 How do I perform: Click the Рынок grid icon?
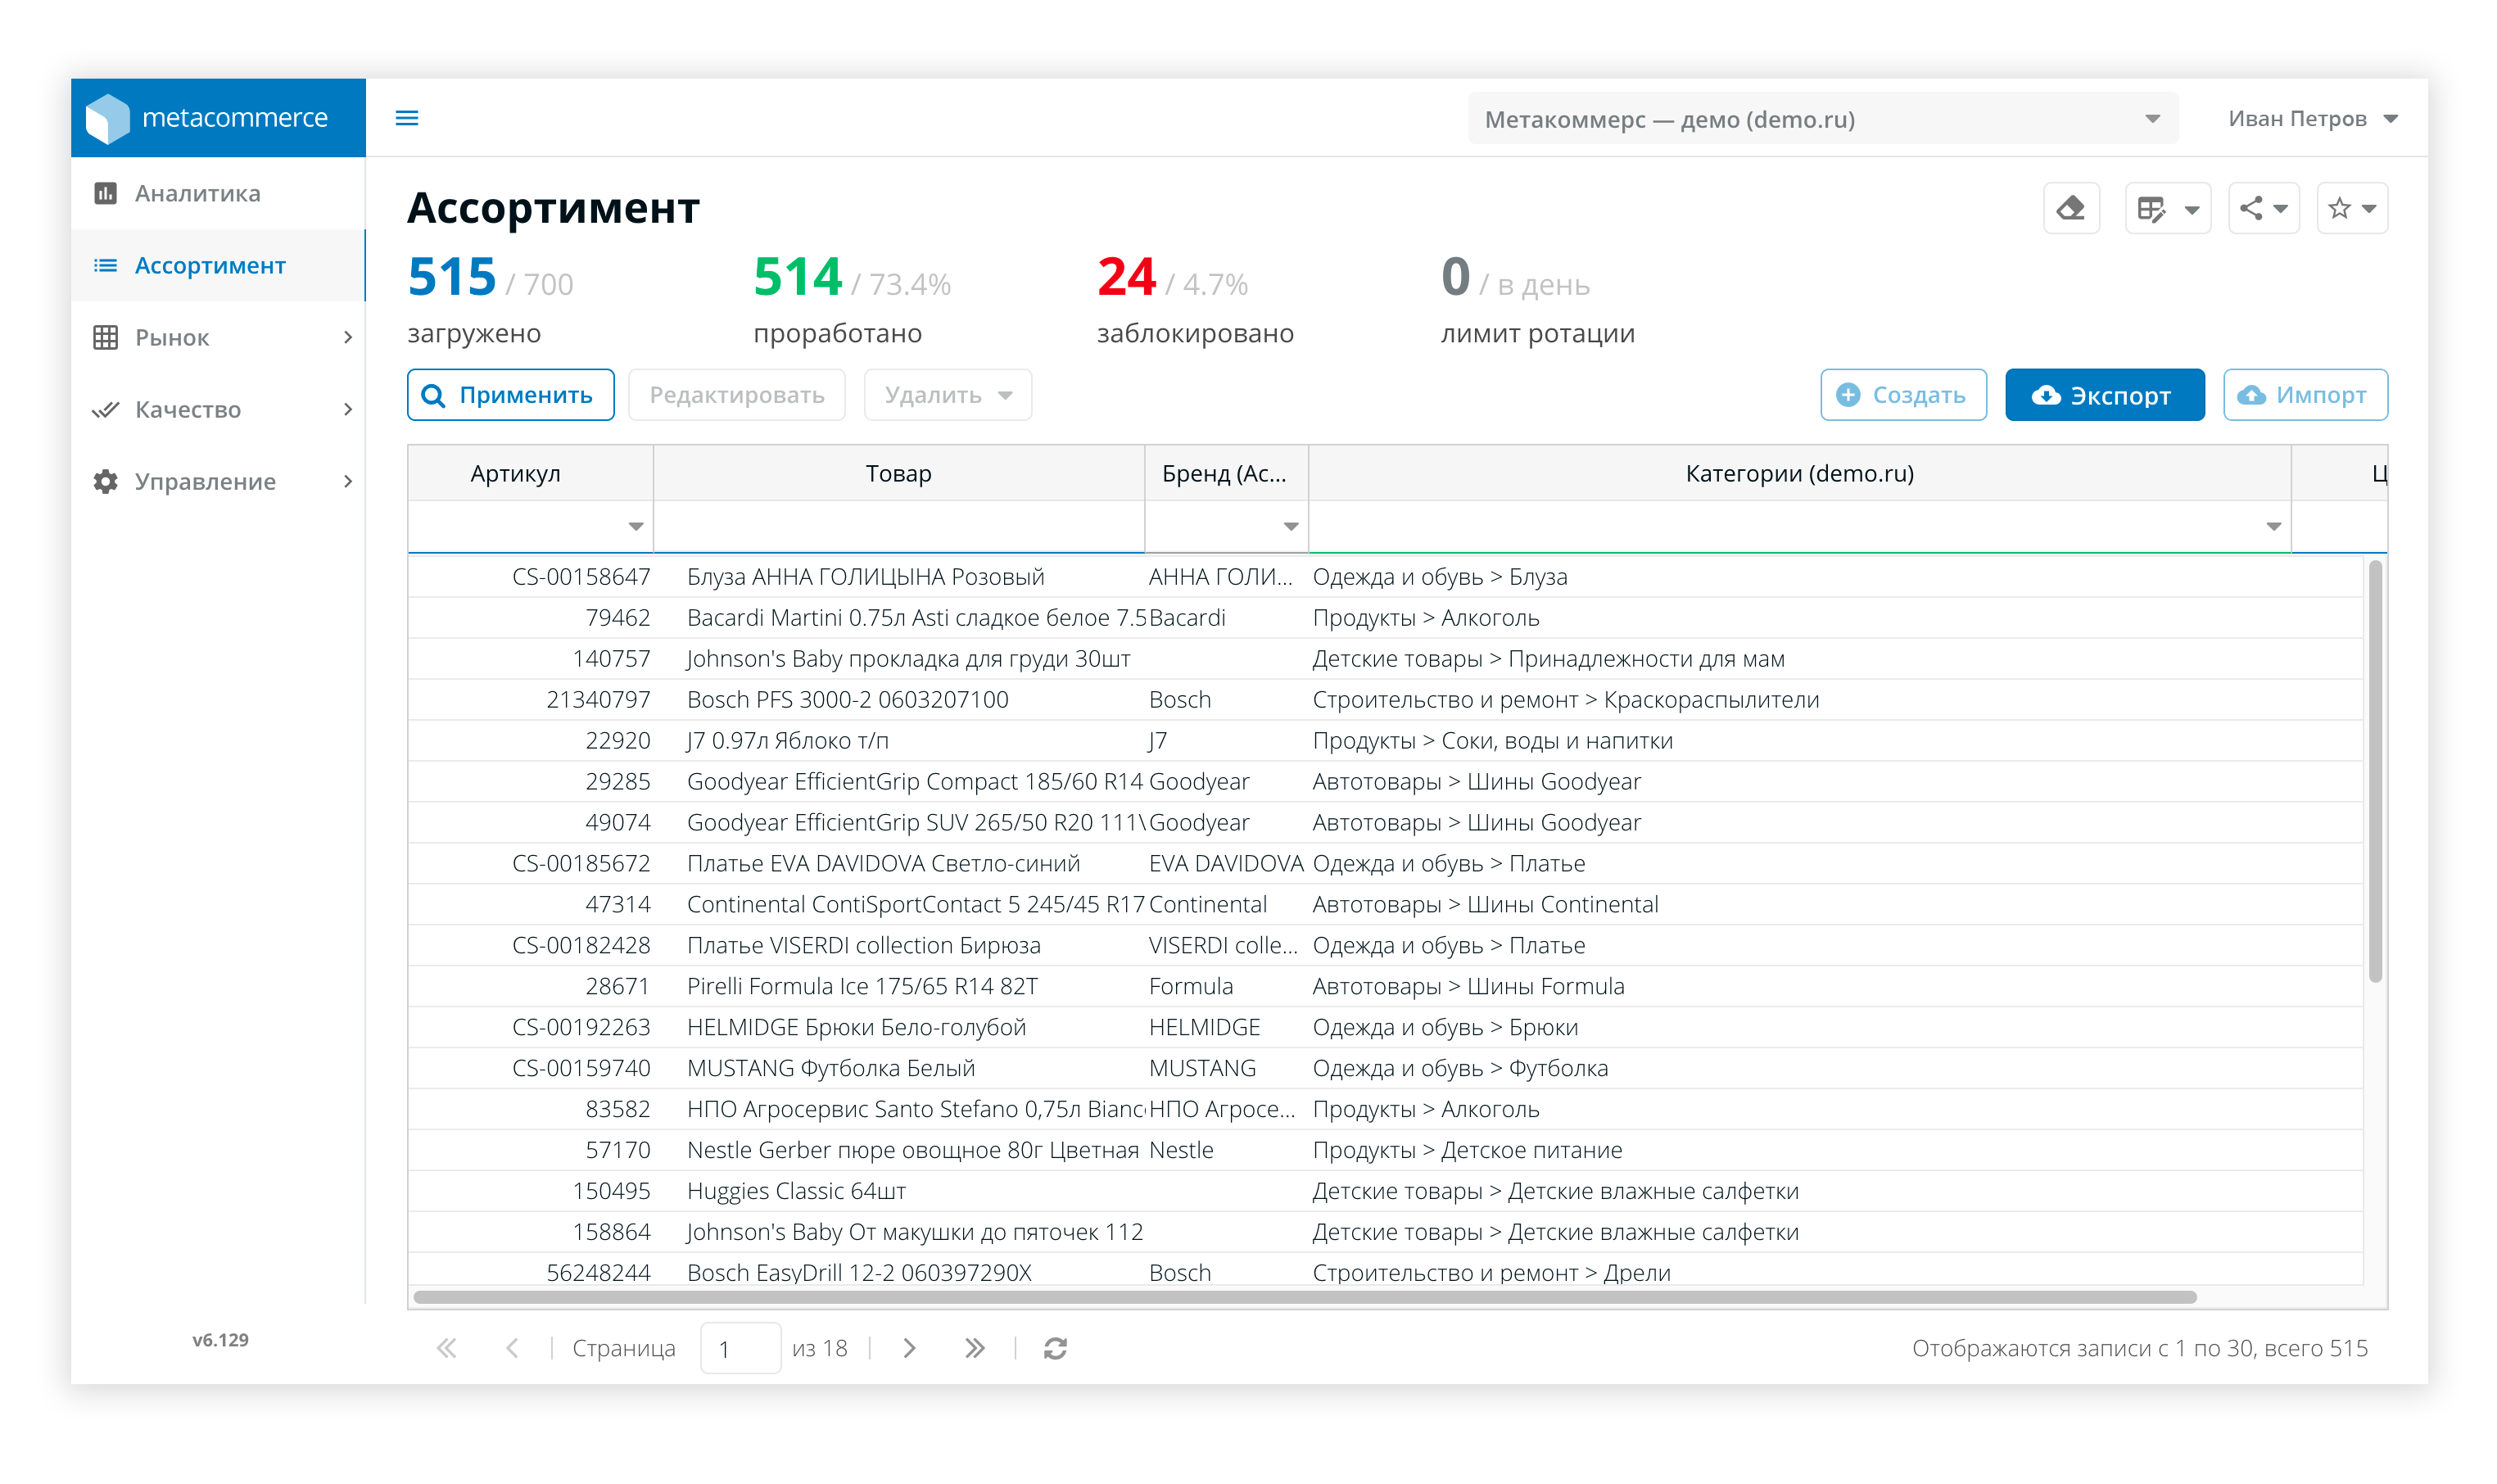[105, 337]
